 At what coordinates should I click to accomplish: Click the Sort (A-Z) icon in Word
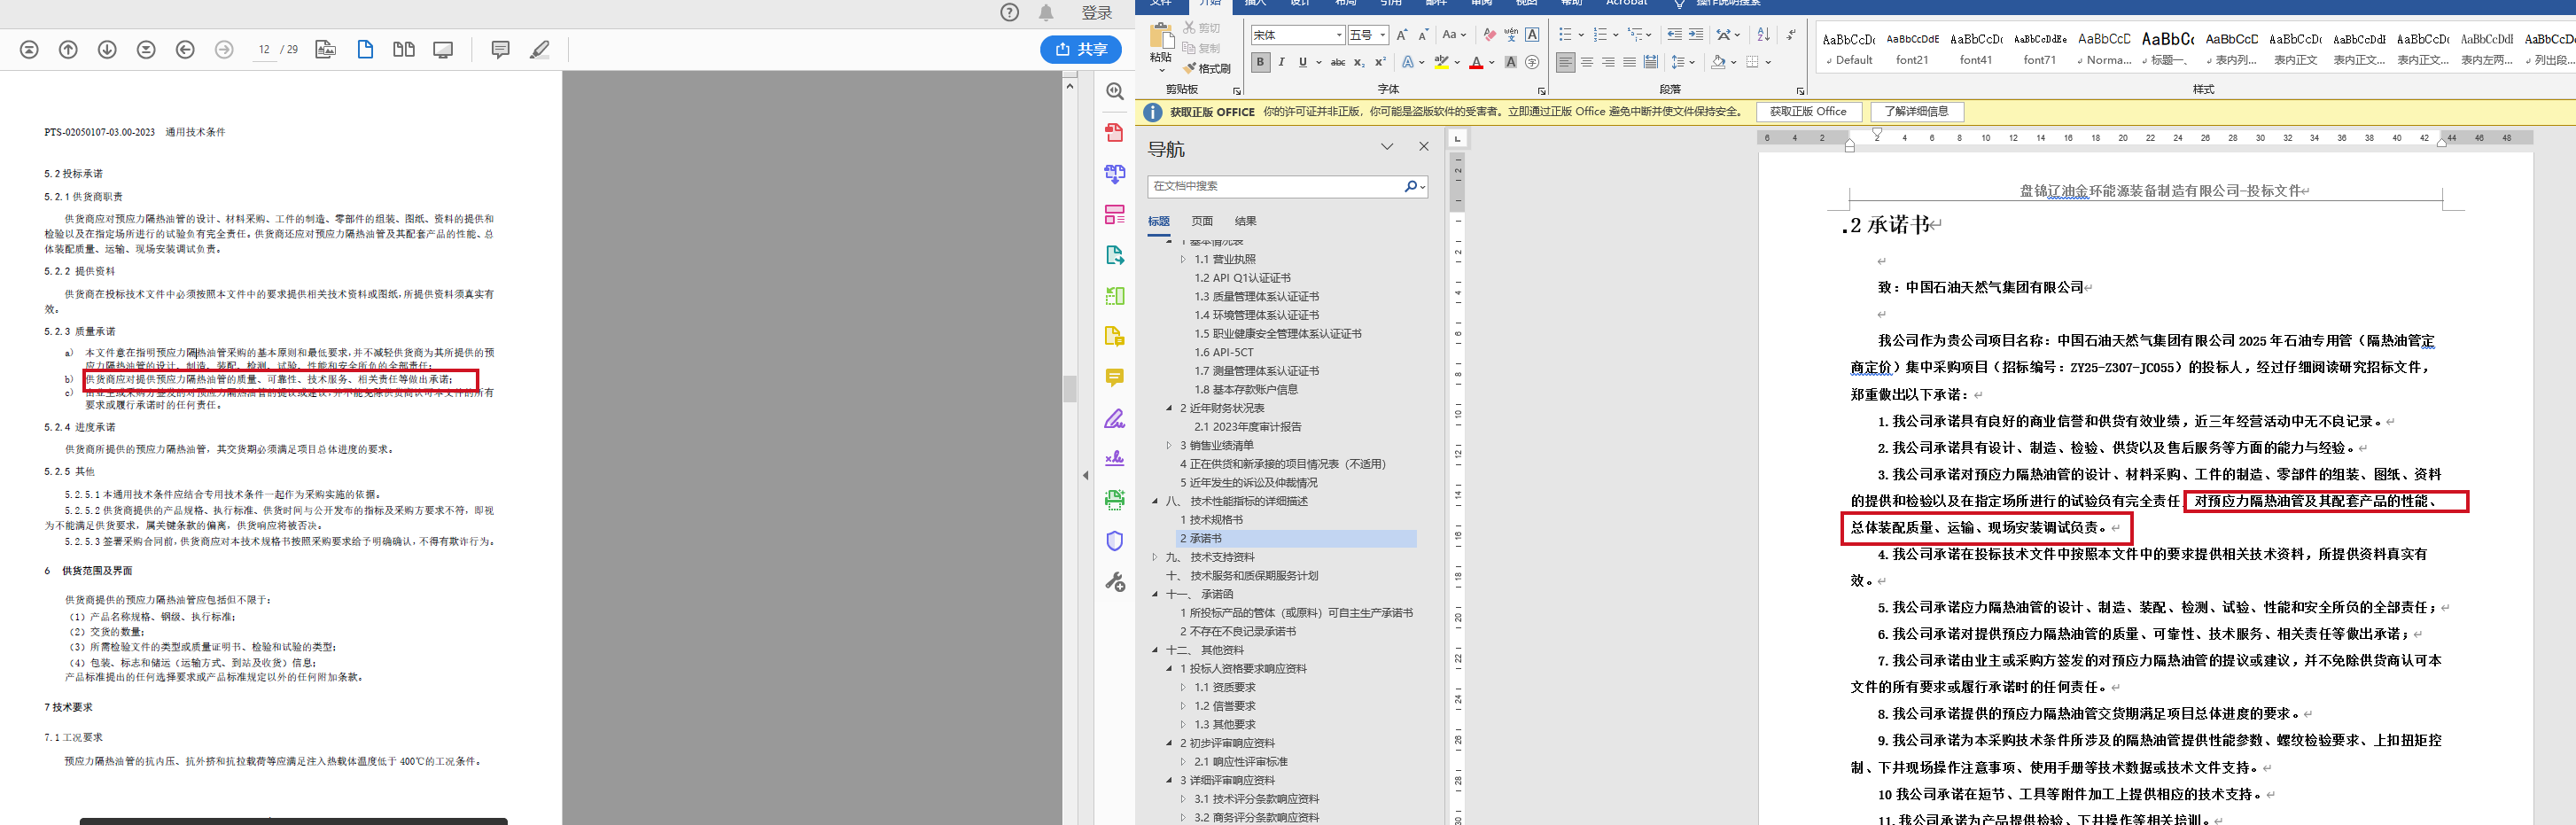pyautogui.click(x=1763, y=35)
